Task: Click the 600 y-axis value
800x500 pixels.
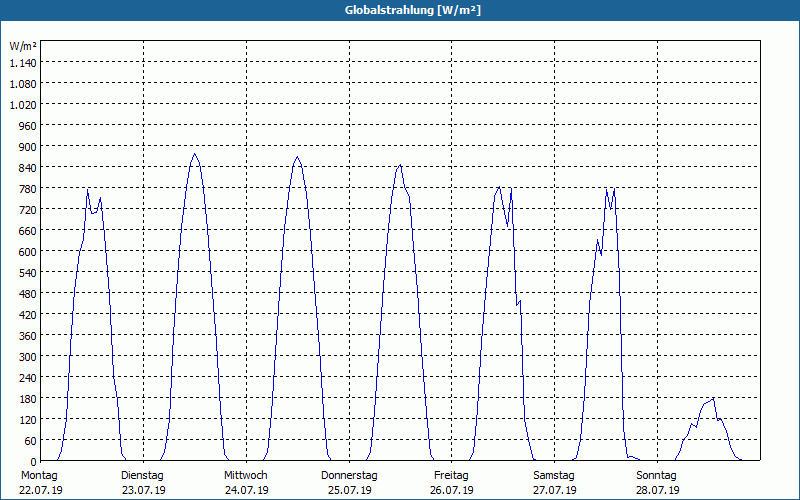Action: pos(28,252)
